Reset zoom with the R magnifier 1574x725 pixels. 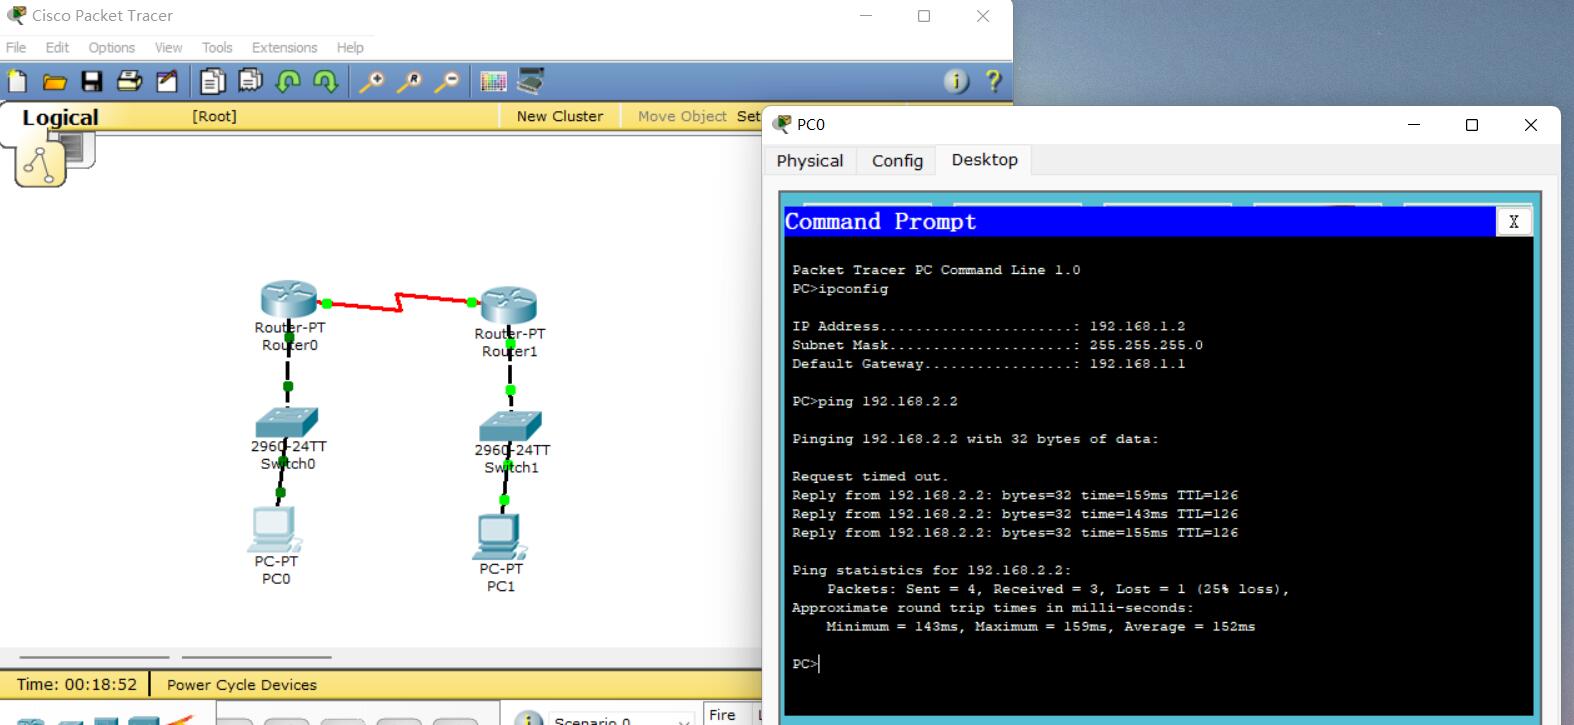click(x=409, y=82)
